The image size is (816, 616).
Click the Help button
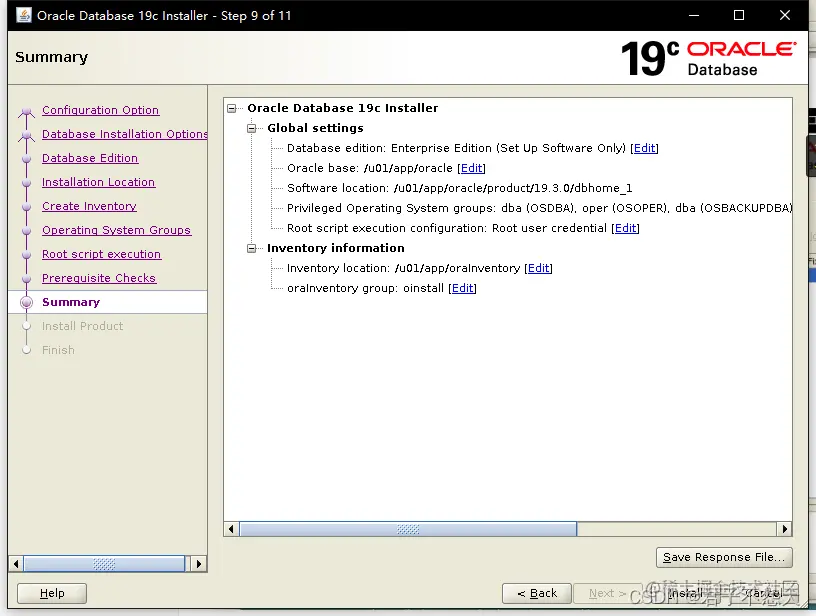pyautogui.click(x=52, y=593)
